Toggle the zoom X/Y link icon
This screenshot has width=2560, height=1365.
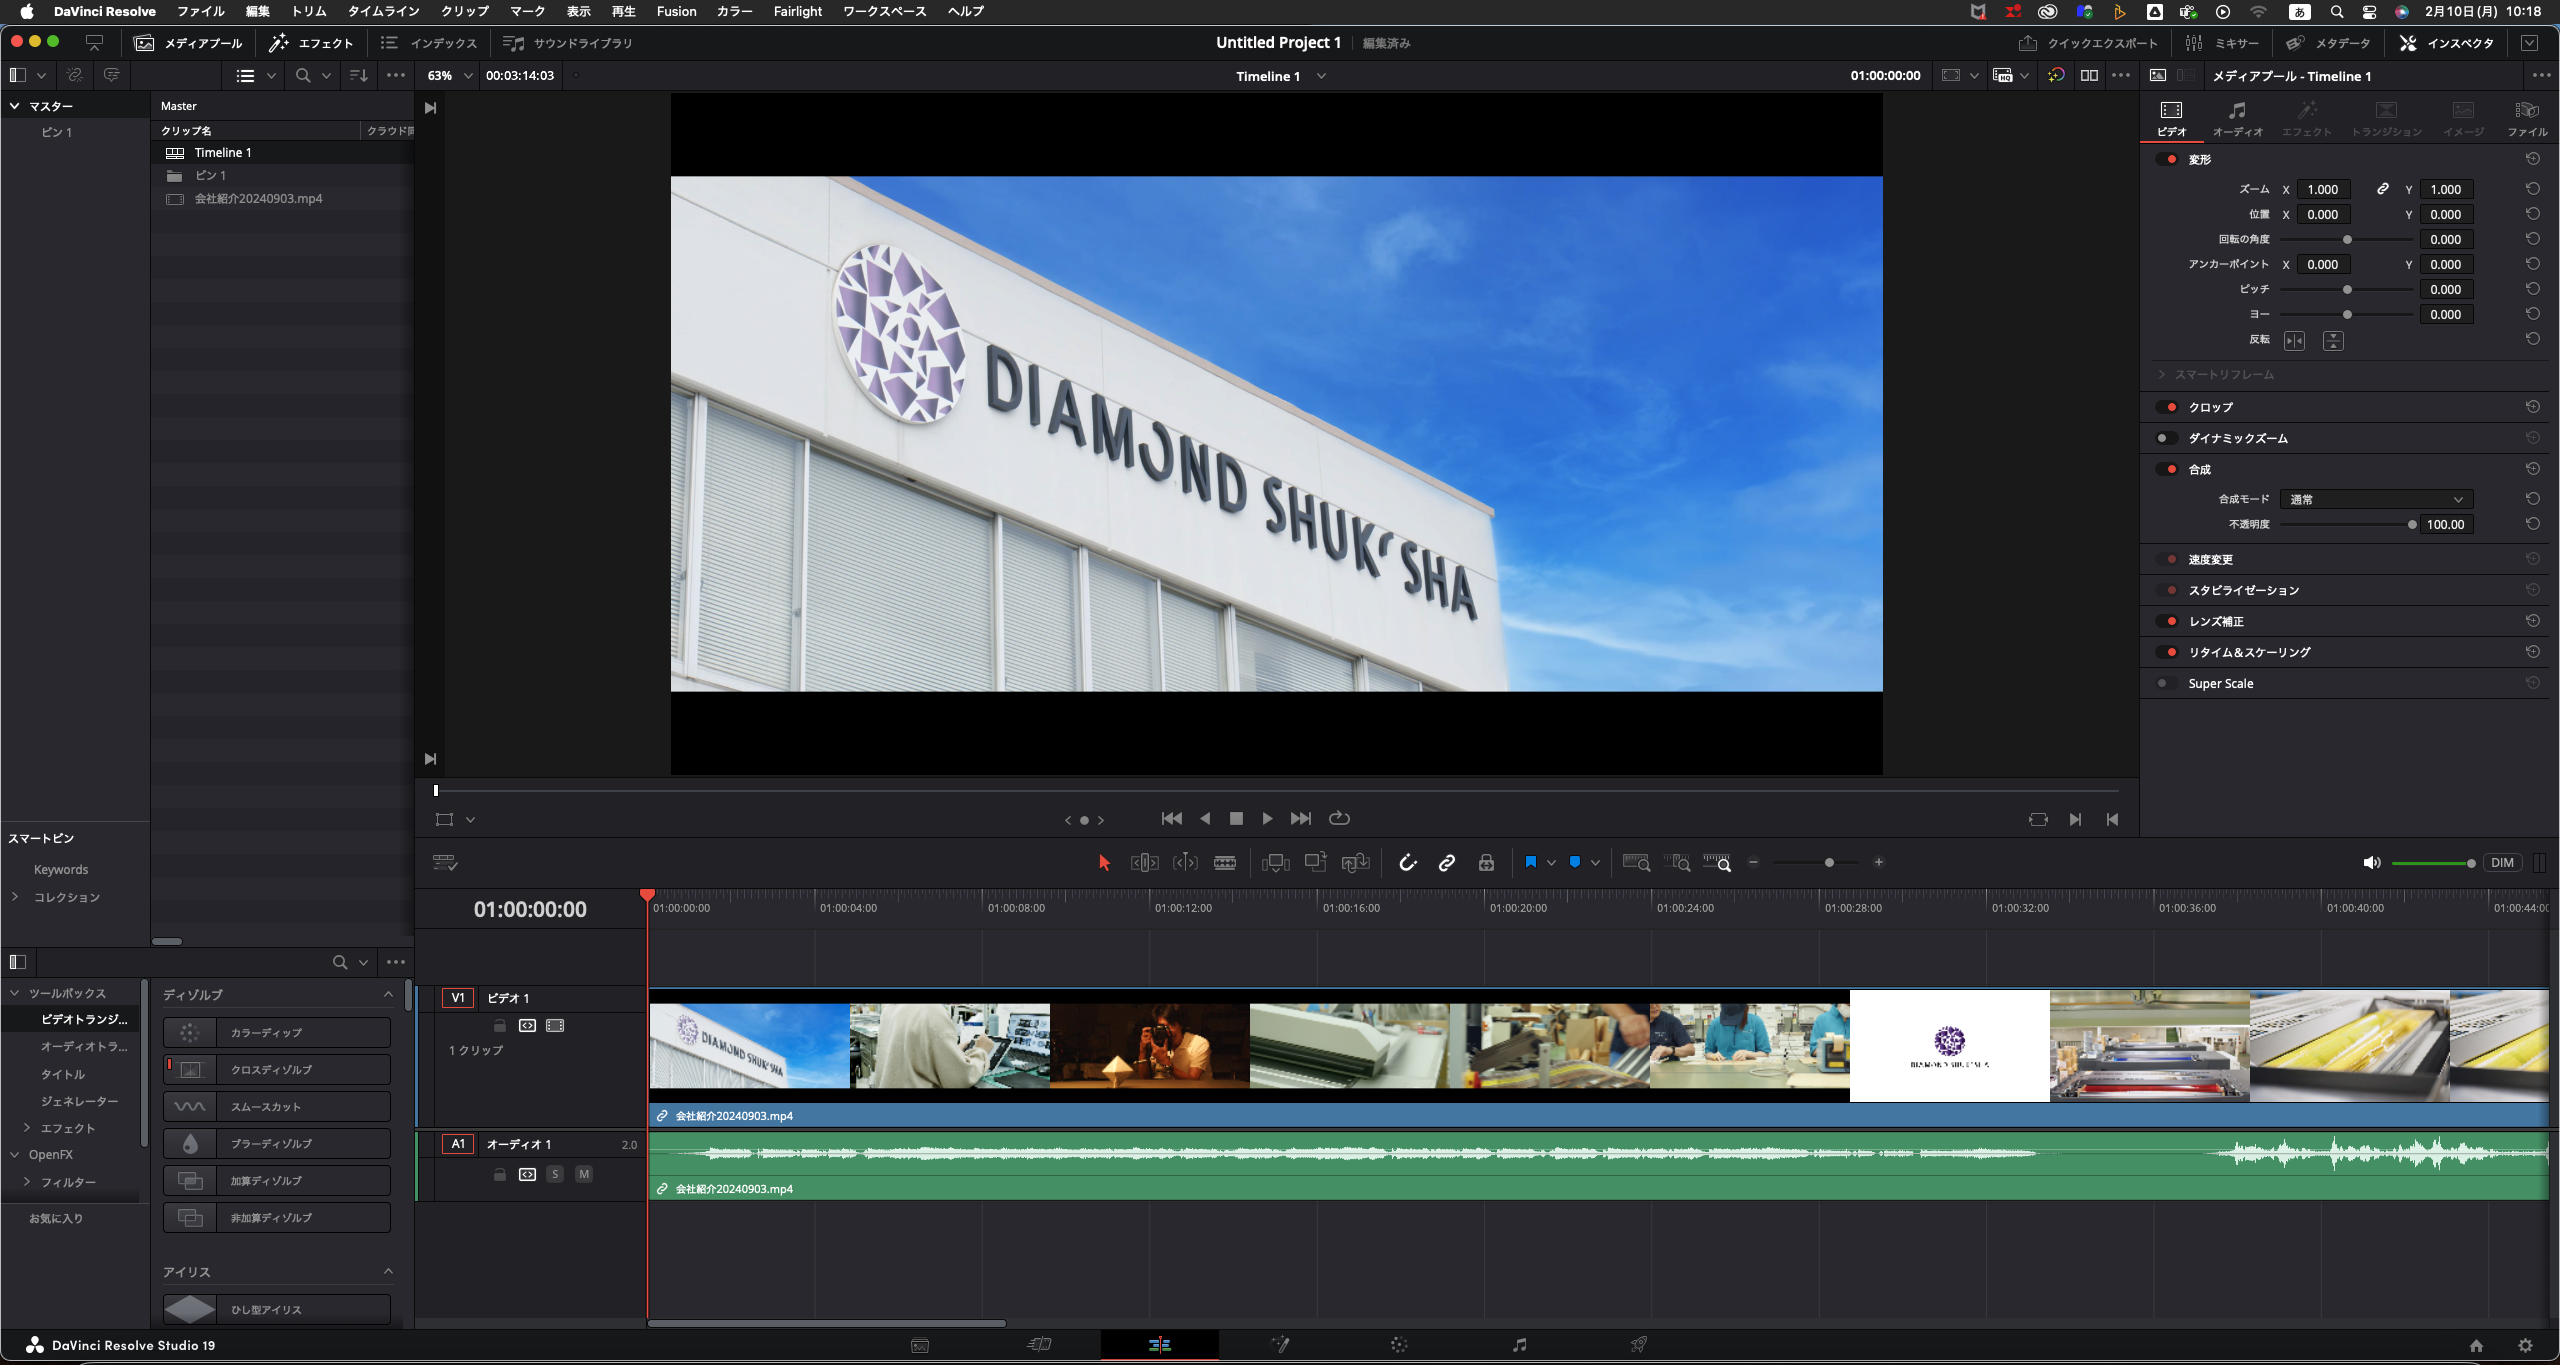click(2383, 189)
